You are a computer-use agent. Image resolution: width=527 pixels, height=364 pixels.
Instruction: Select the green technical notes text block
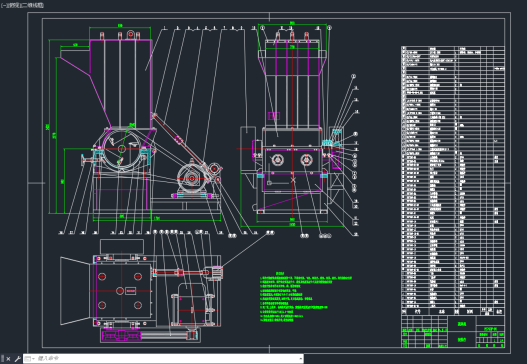306,297
